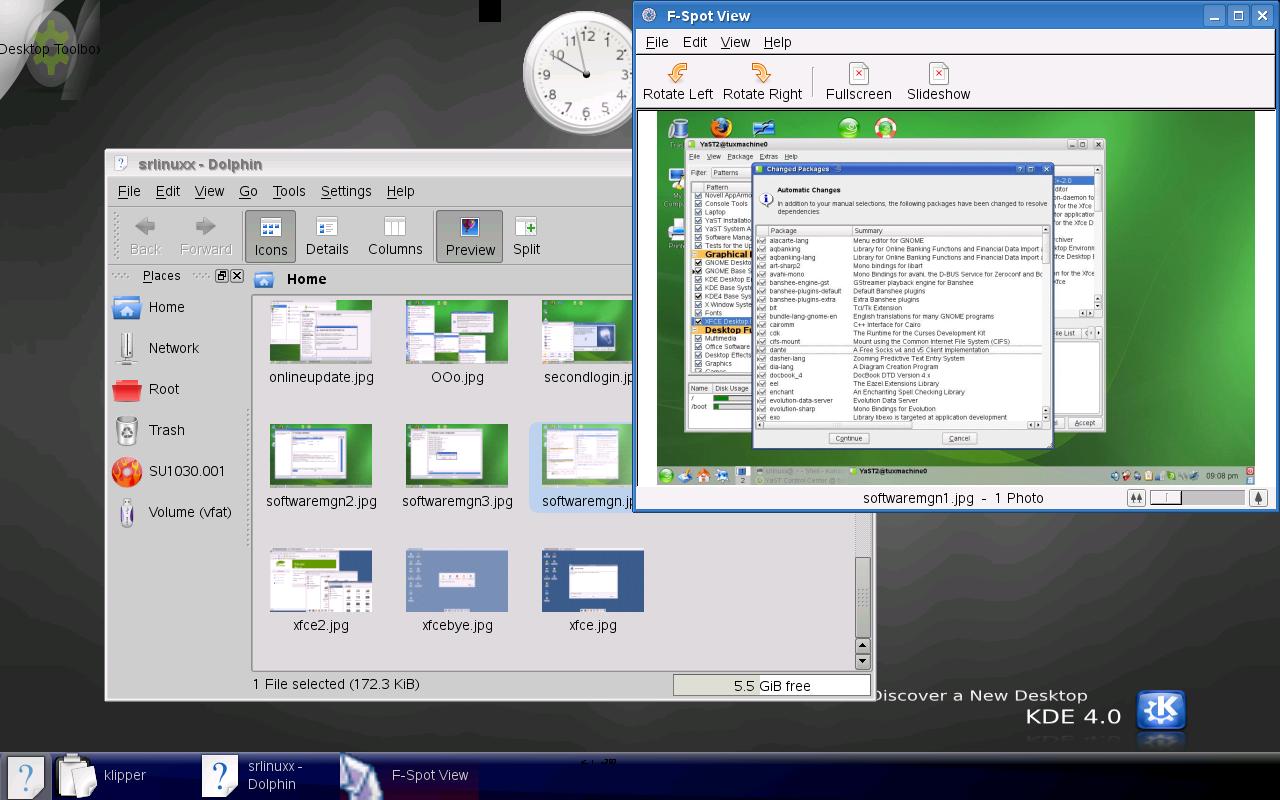Click the Places panel title
Viewport: 1280px width, 800px height.
coord(161,276)
